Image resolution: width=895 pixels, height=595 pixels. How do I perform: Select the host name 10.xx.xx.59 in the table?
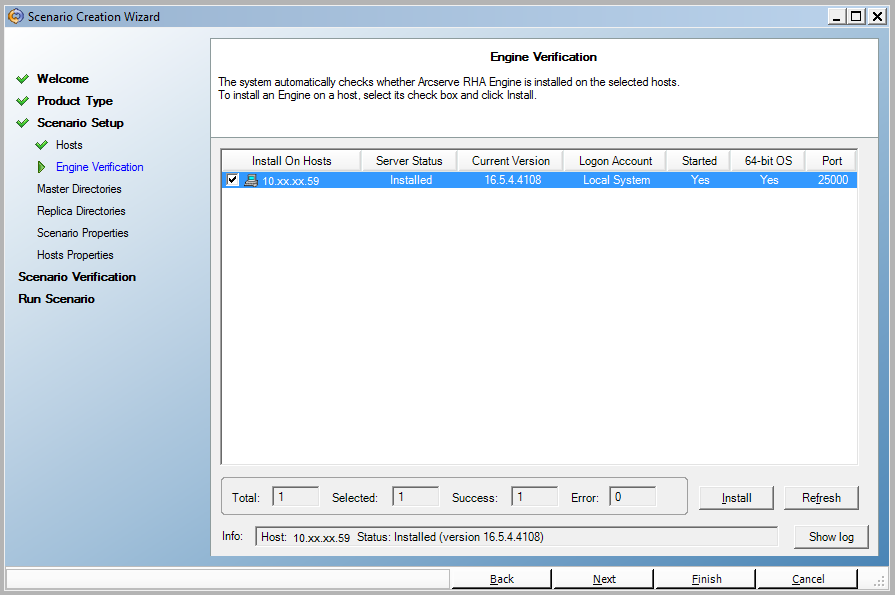291,181
